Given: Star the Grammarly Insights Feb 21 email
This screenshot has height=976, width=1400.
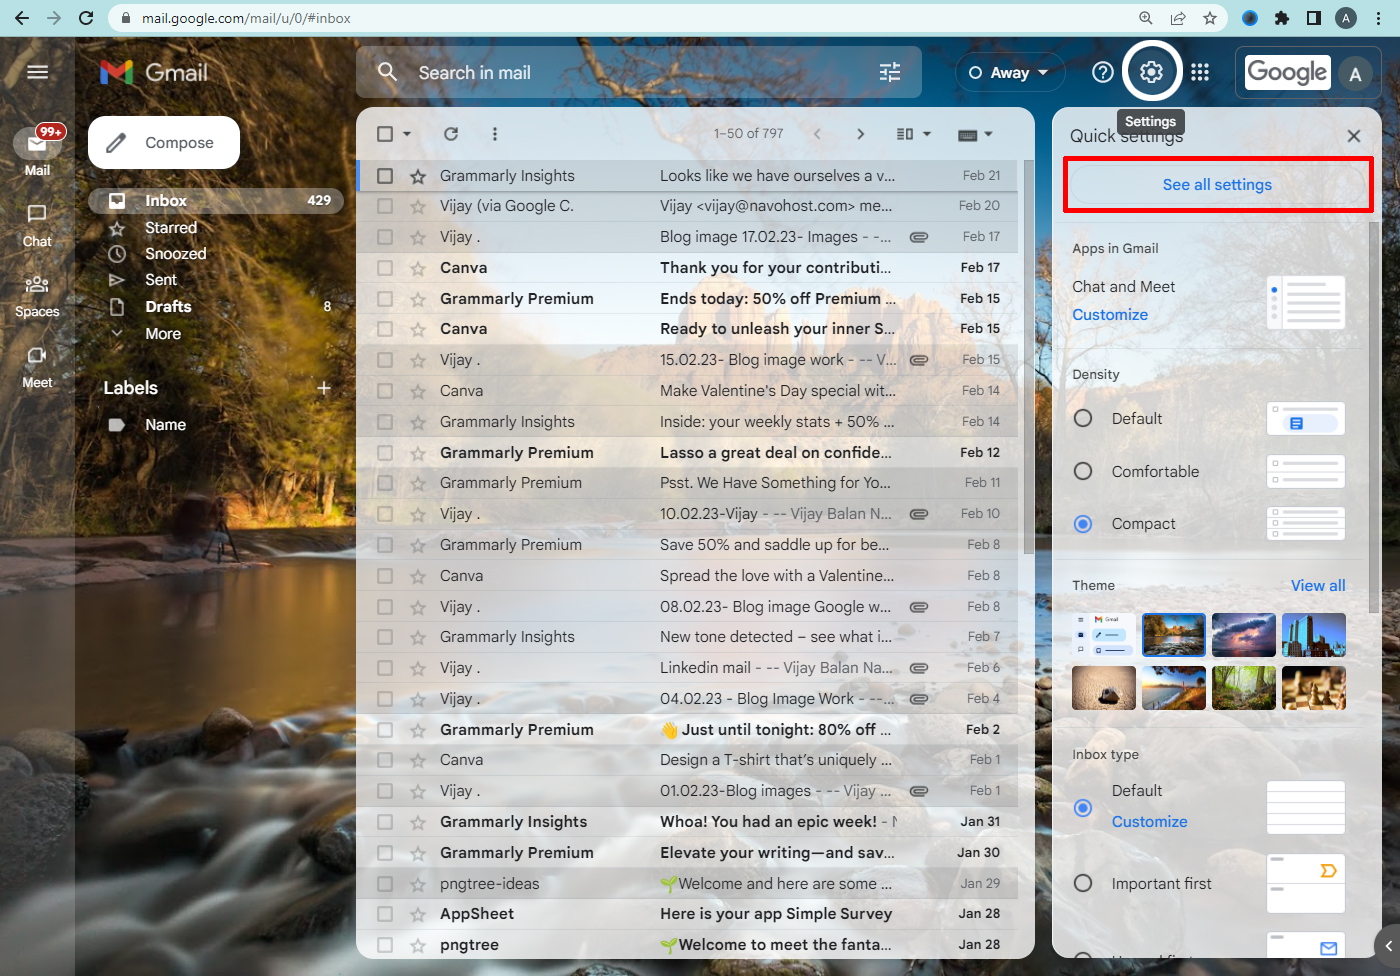Looking at the screenshot, I should [x=418, y=176].
